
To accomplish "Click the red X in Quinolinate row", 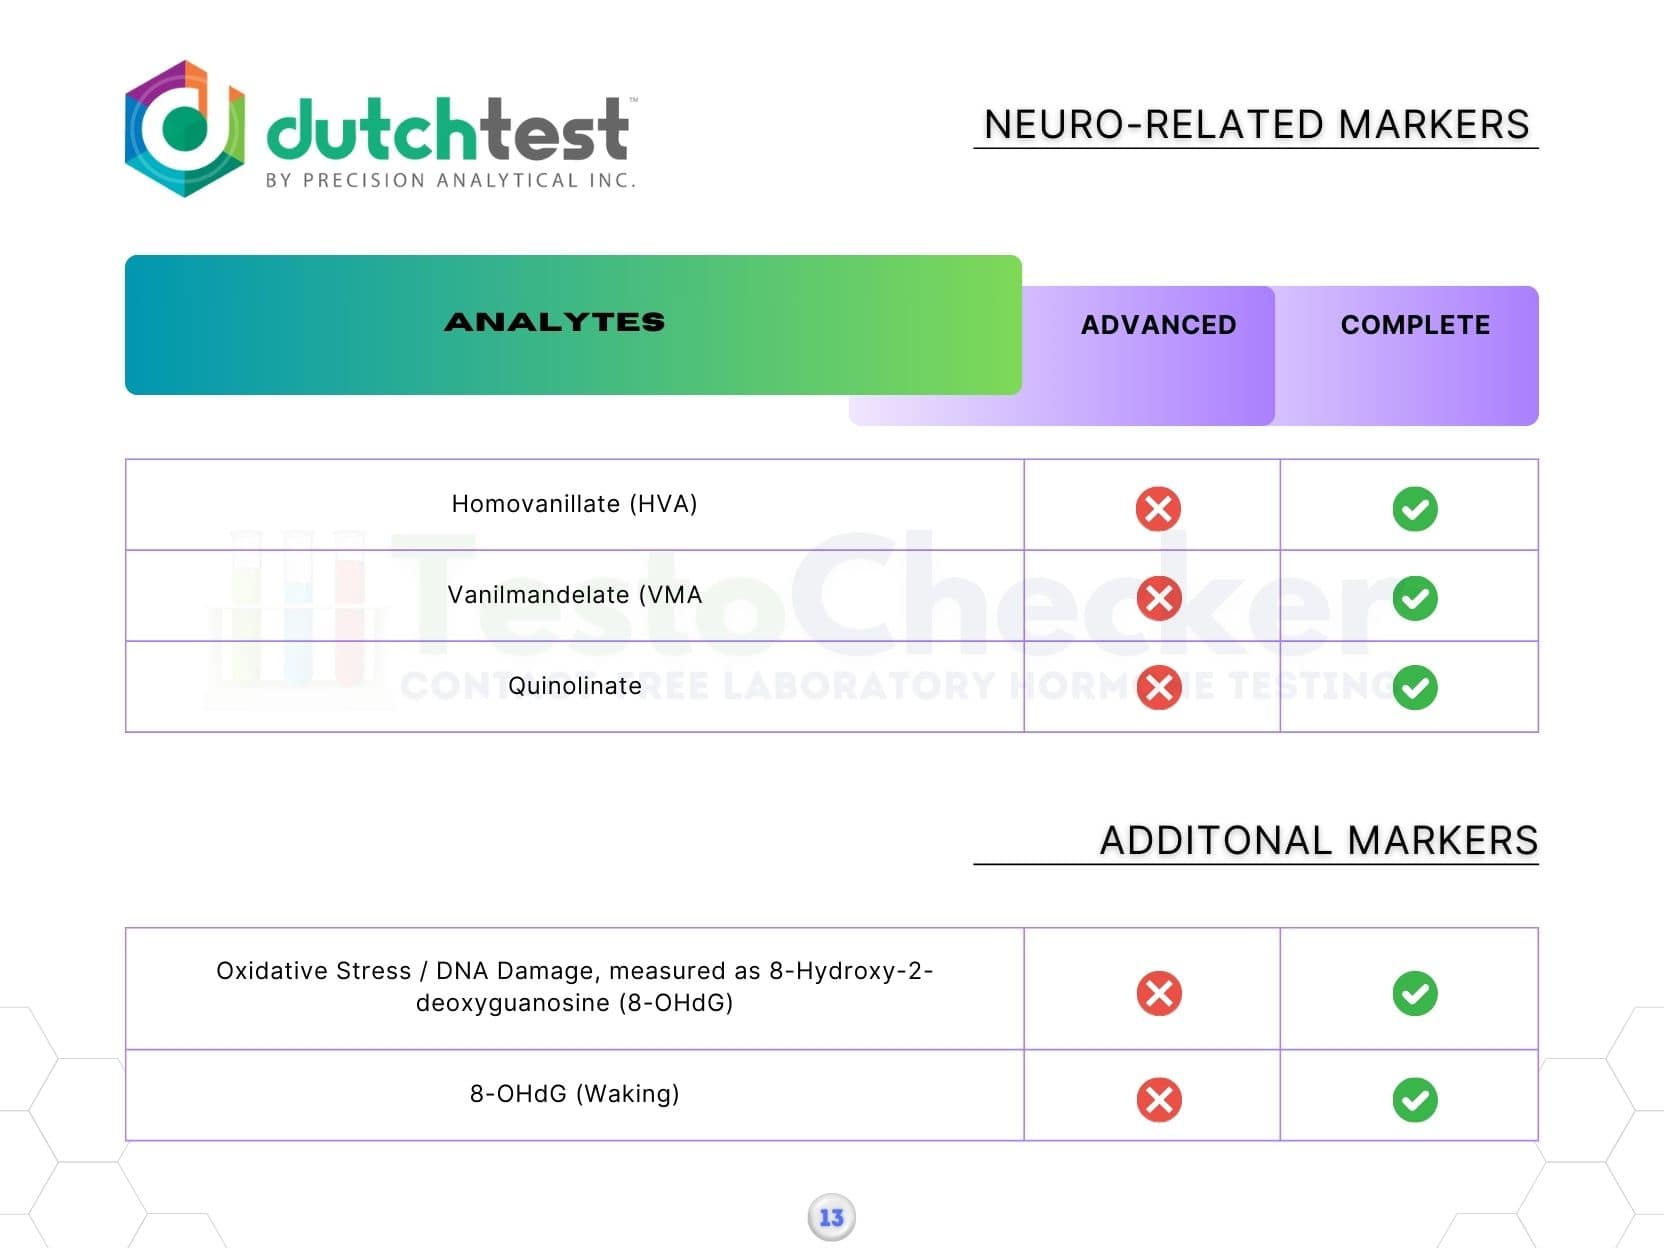I will (x=1158, y=687).
